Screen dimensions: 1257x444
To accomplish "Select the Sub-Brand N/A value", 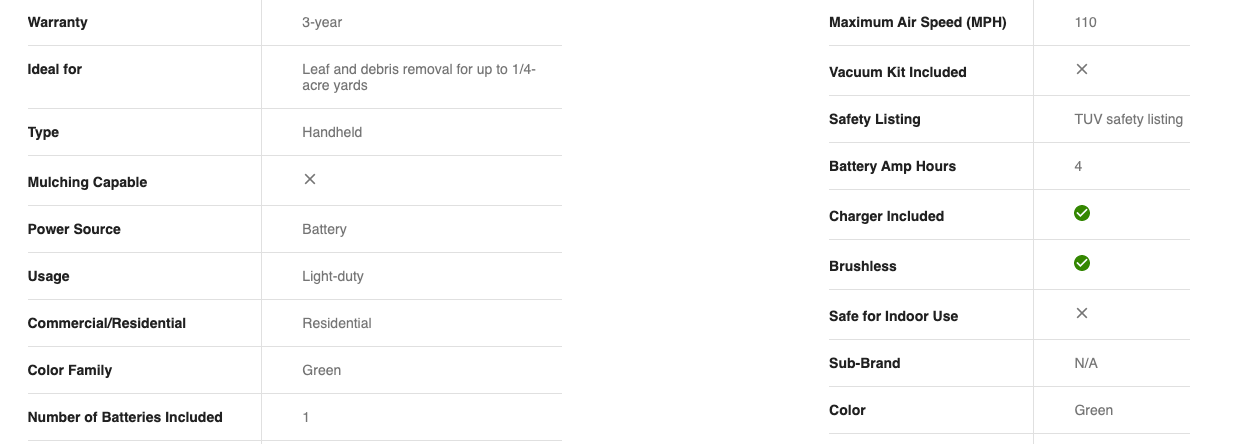I will pyautogui.click(x=1086, y=363).
